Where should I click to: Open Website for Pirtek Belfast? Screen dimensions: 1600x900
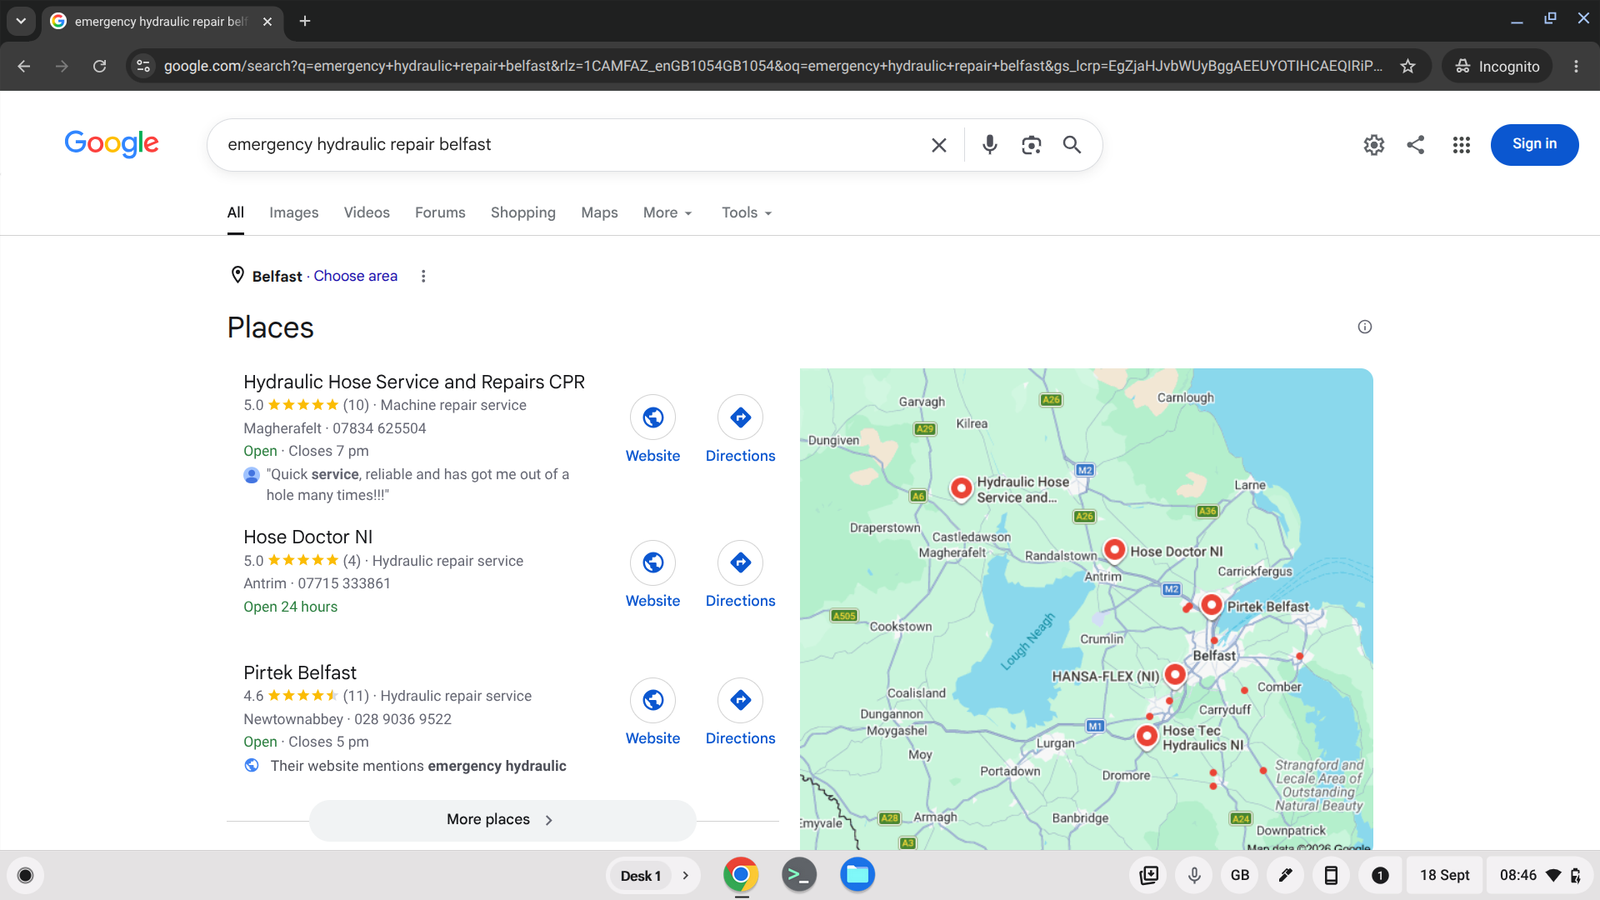point(653,712)
